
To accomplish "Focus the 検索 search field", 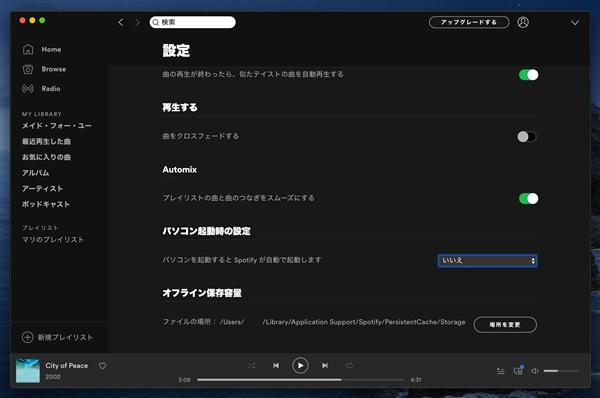I will (x=192, y=22).
